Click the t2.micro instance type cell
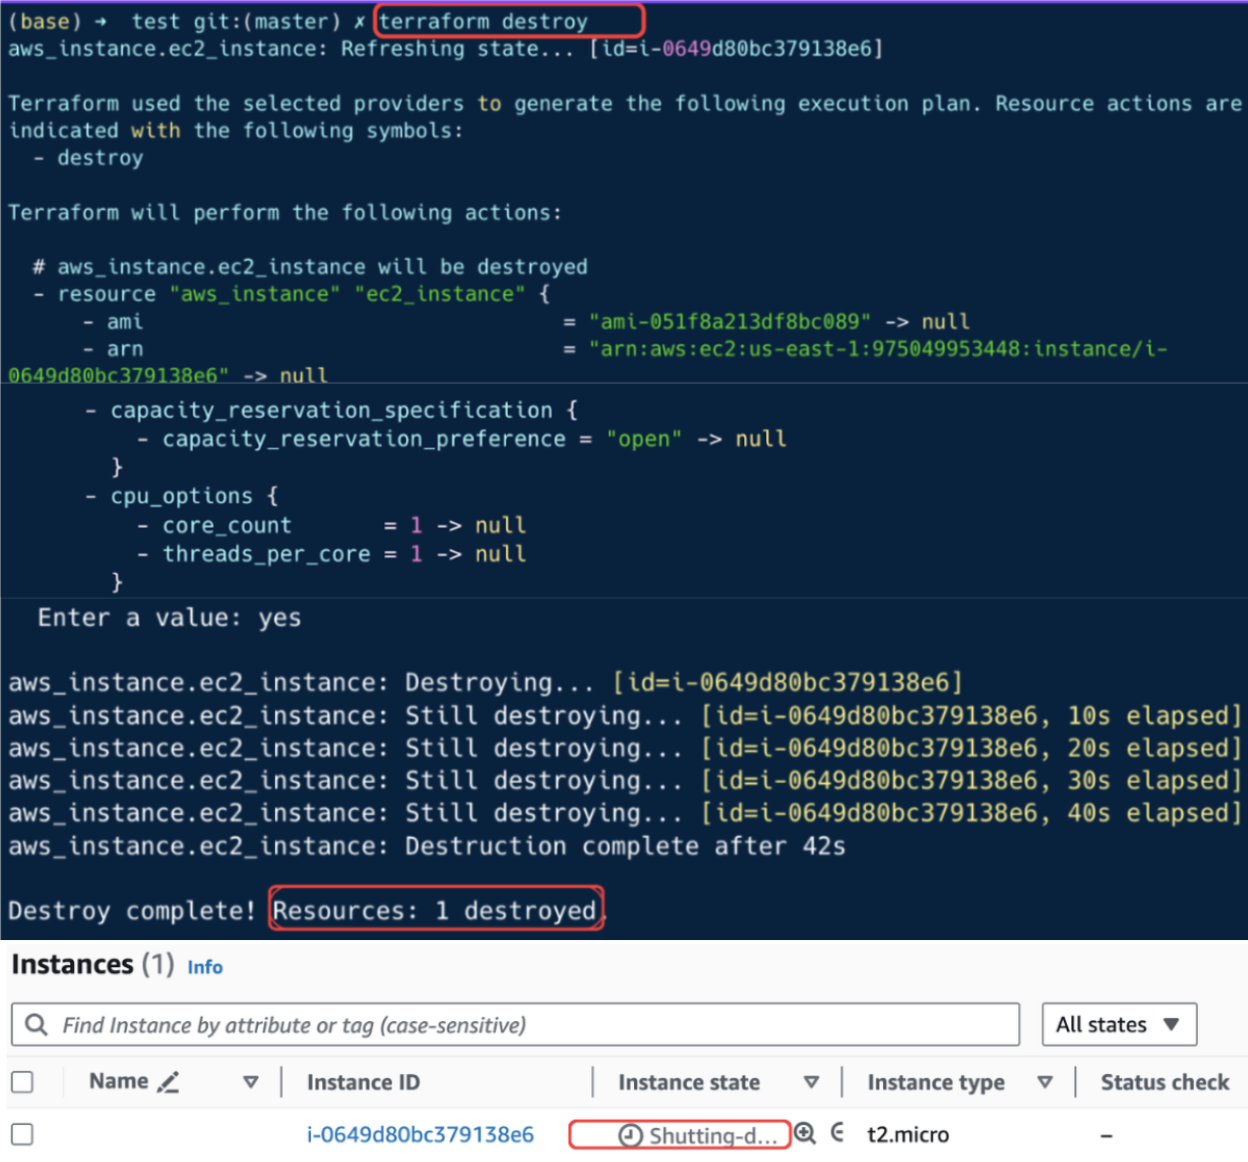This screenshot has height=1162, width=1248. tap(908, 1135)
